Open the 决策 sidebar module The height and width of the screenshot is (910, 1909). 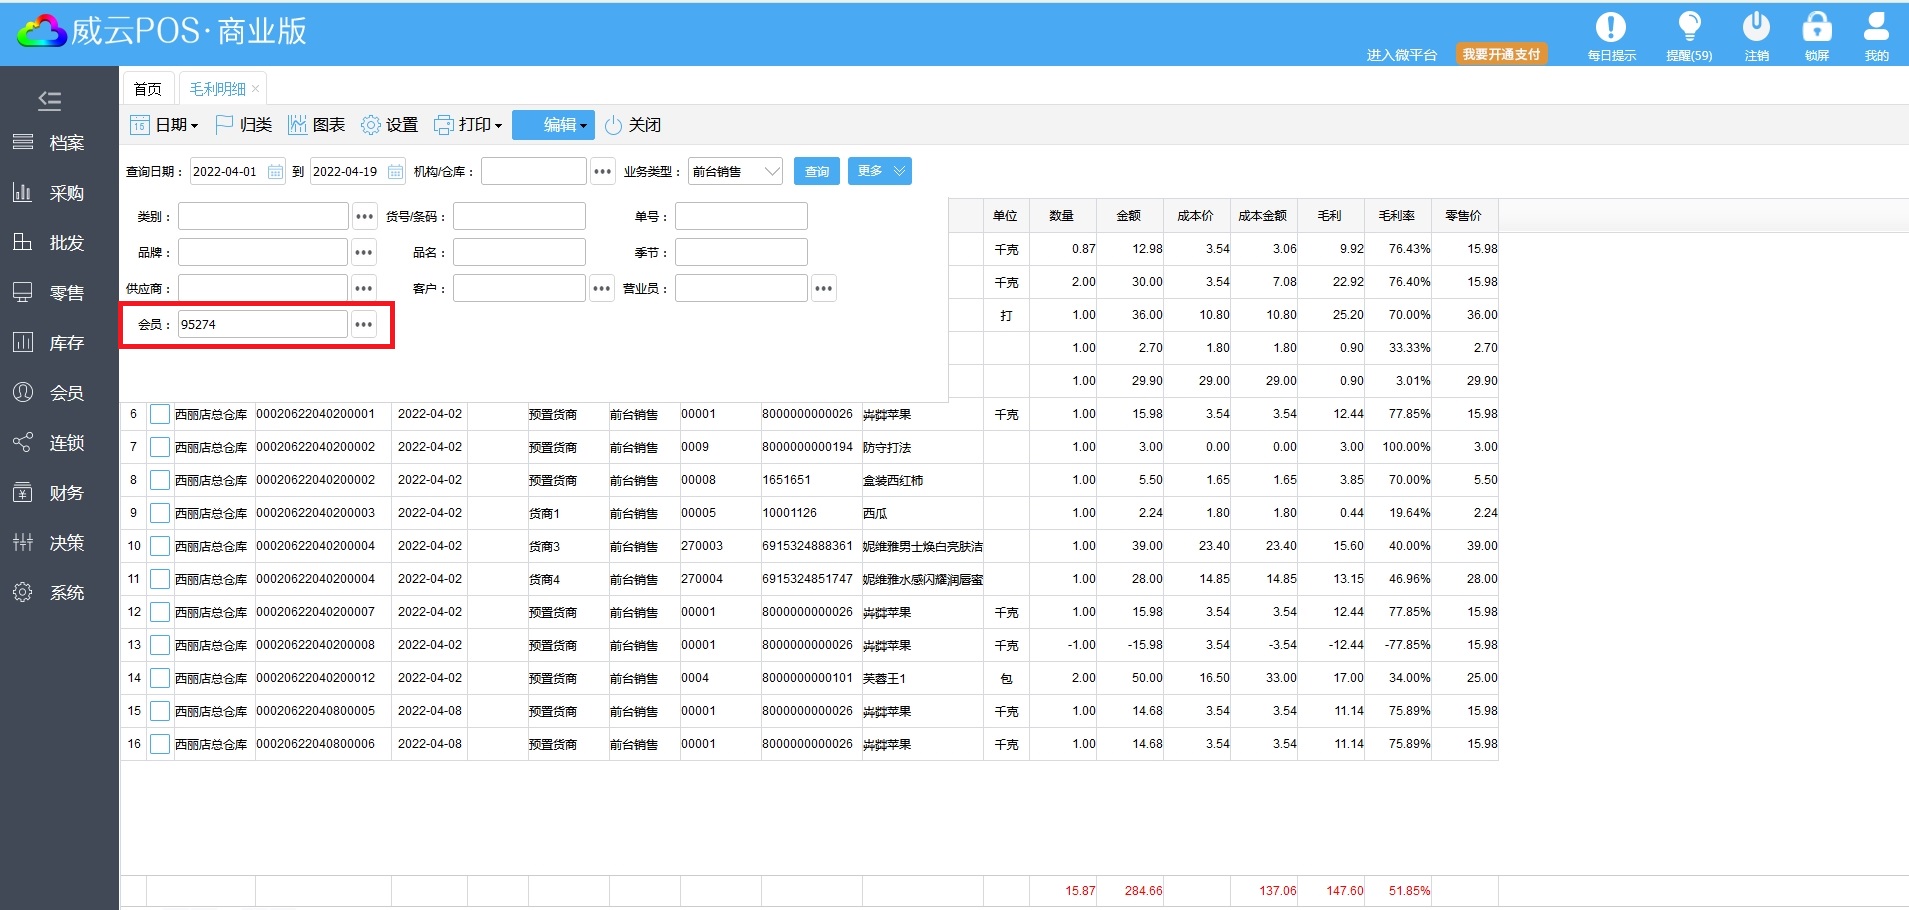[48, 543]
